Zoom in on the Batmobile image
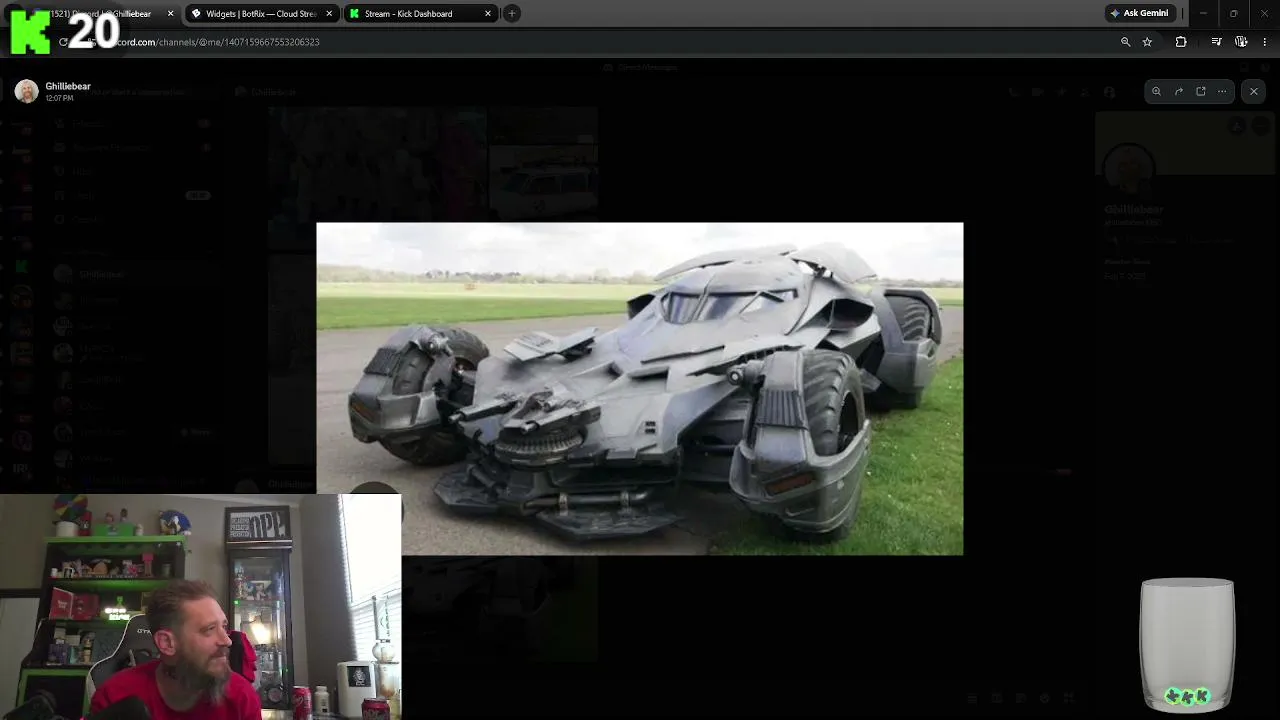 pos(1156,91)
